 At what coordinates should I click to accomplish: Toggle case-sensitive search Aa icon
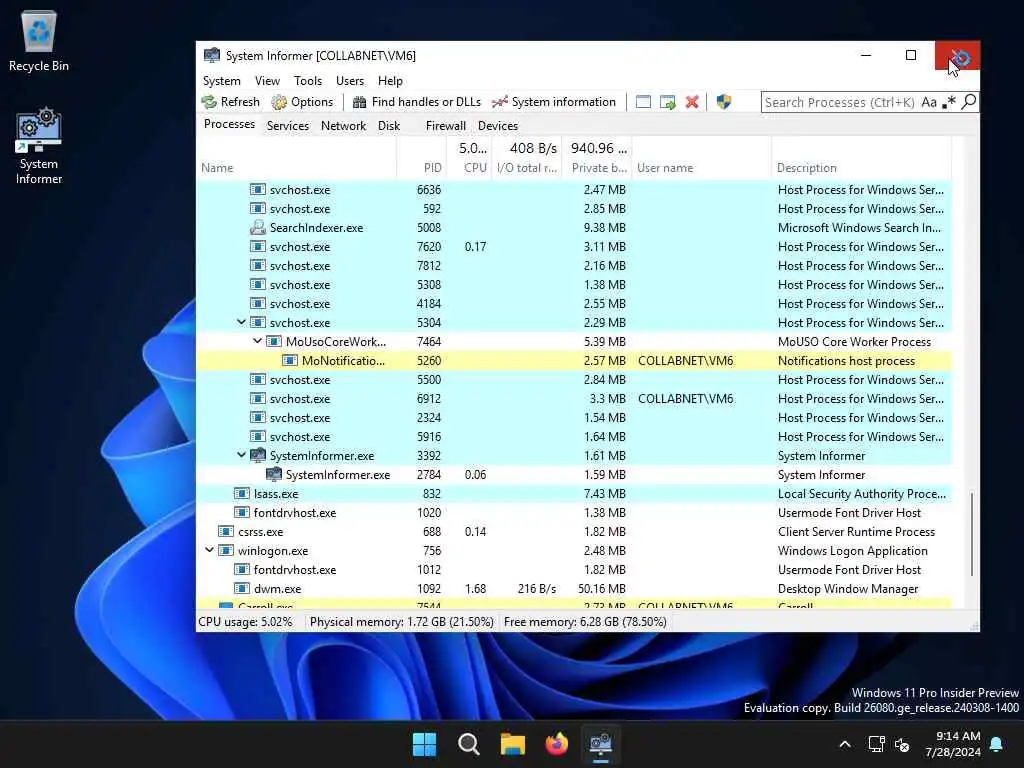click(929, 102)
